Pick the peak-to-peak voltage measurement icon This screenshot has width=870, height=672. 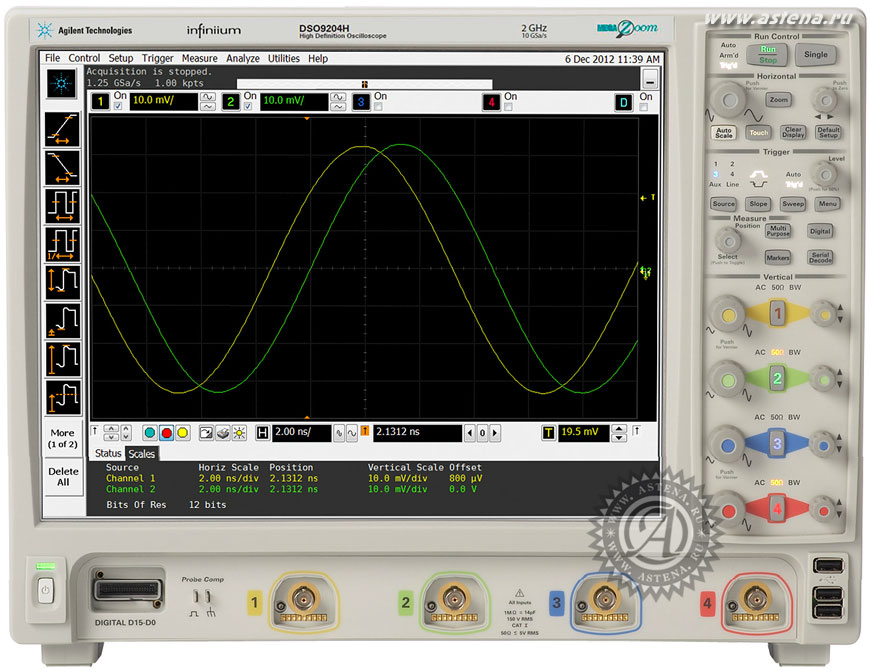coord(62,282)
